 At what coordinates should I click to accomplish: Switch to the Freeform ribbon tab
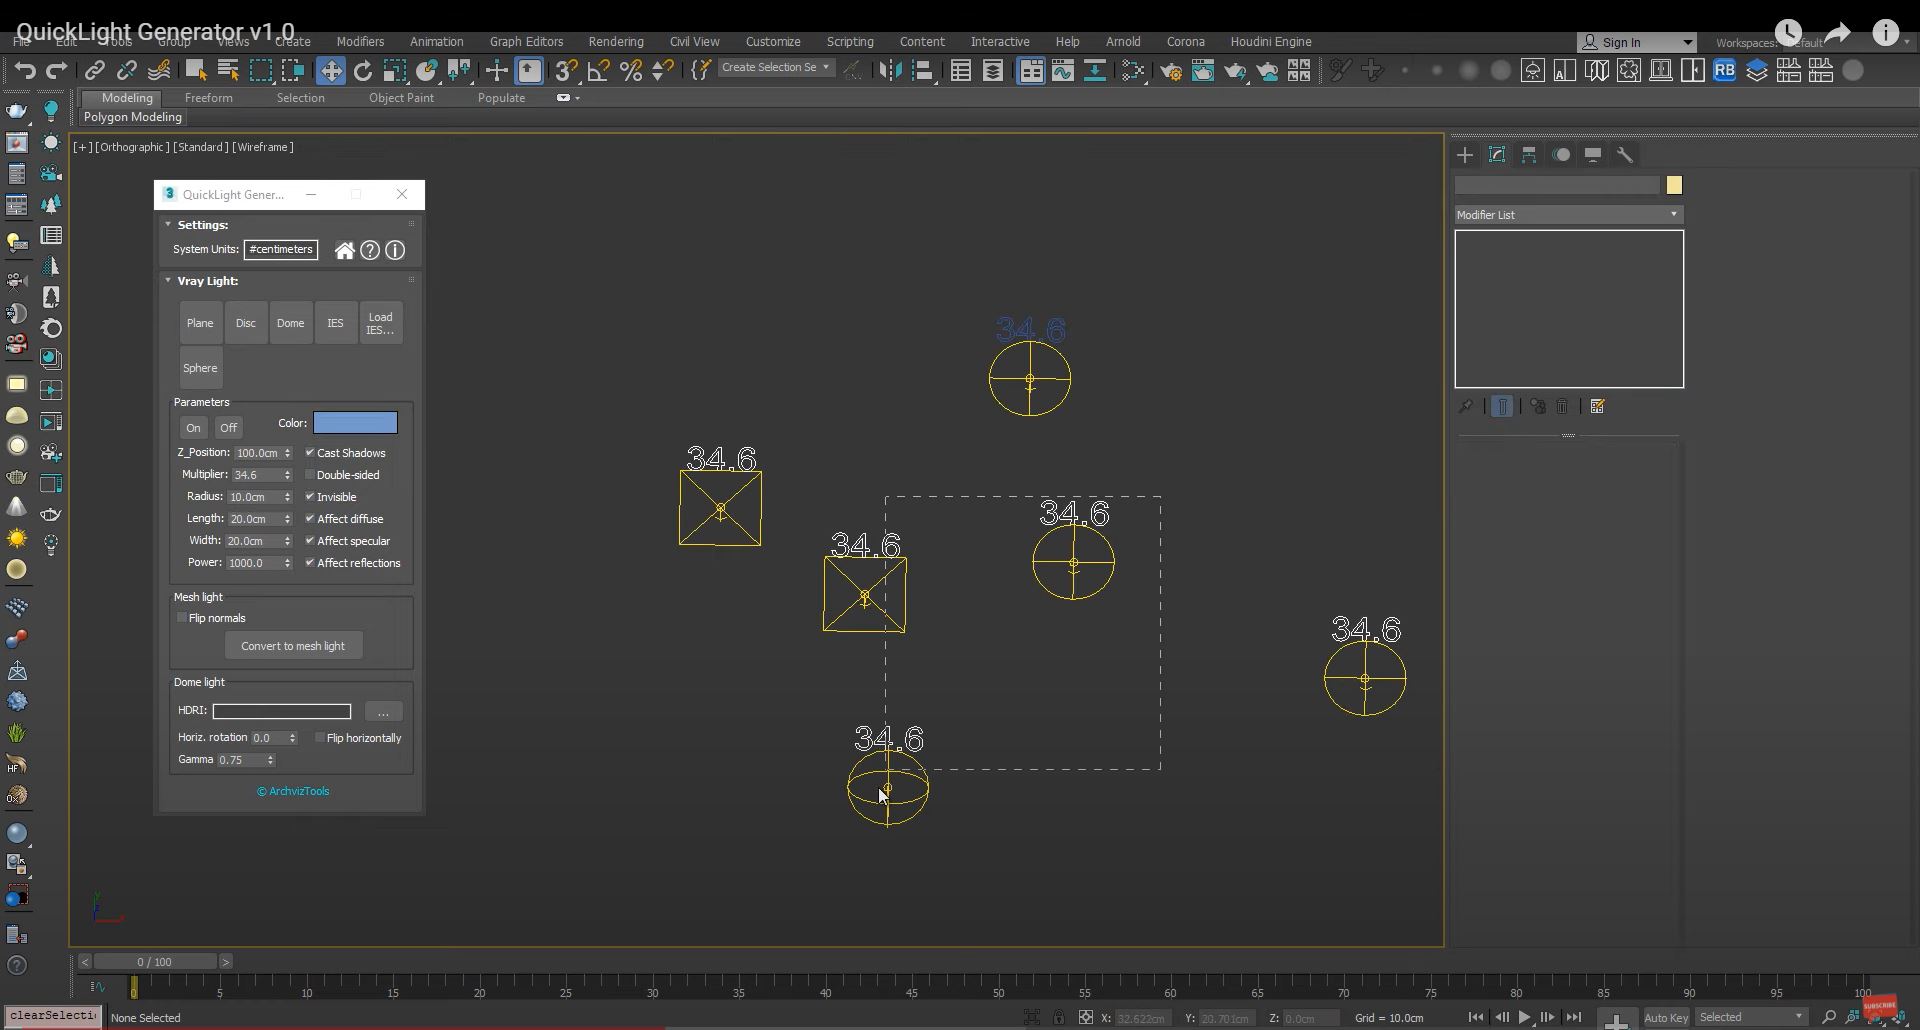[209, 97]
